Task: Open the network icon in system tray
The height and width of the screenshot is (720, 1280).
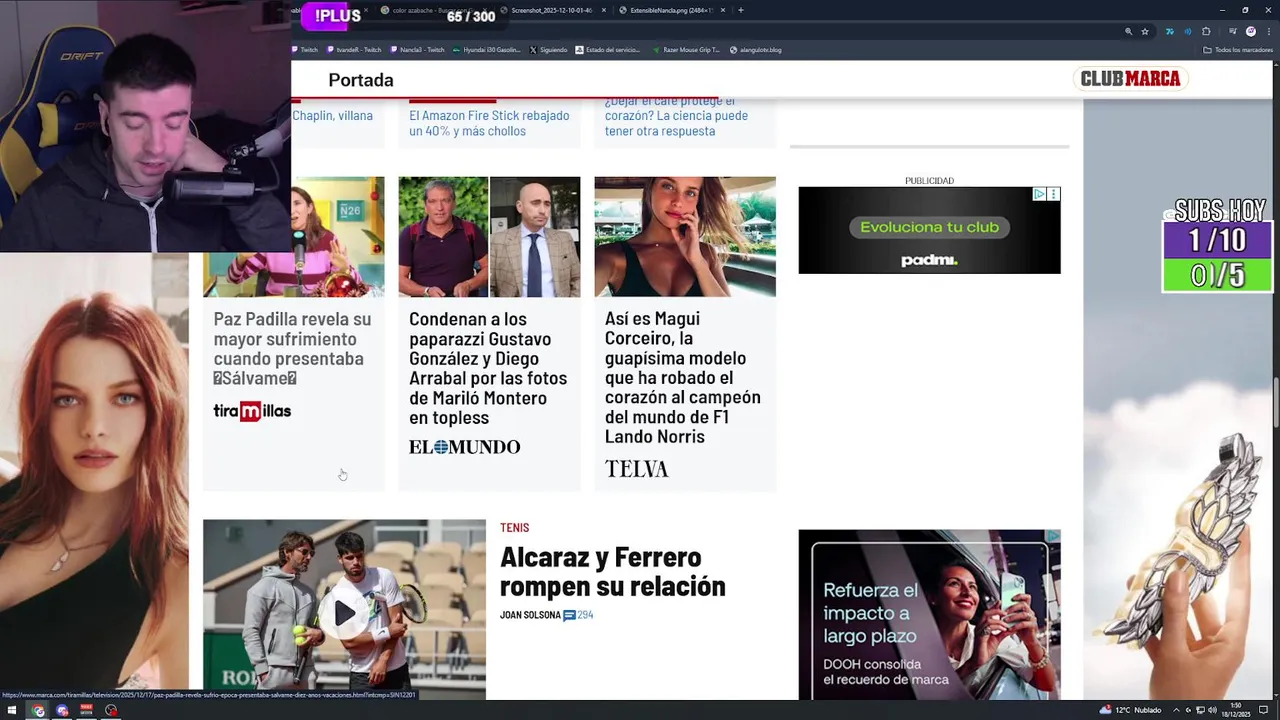Action: pyautogui.click(x=1200, y=710)
